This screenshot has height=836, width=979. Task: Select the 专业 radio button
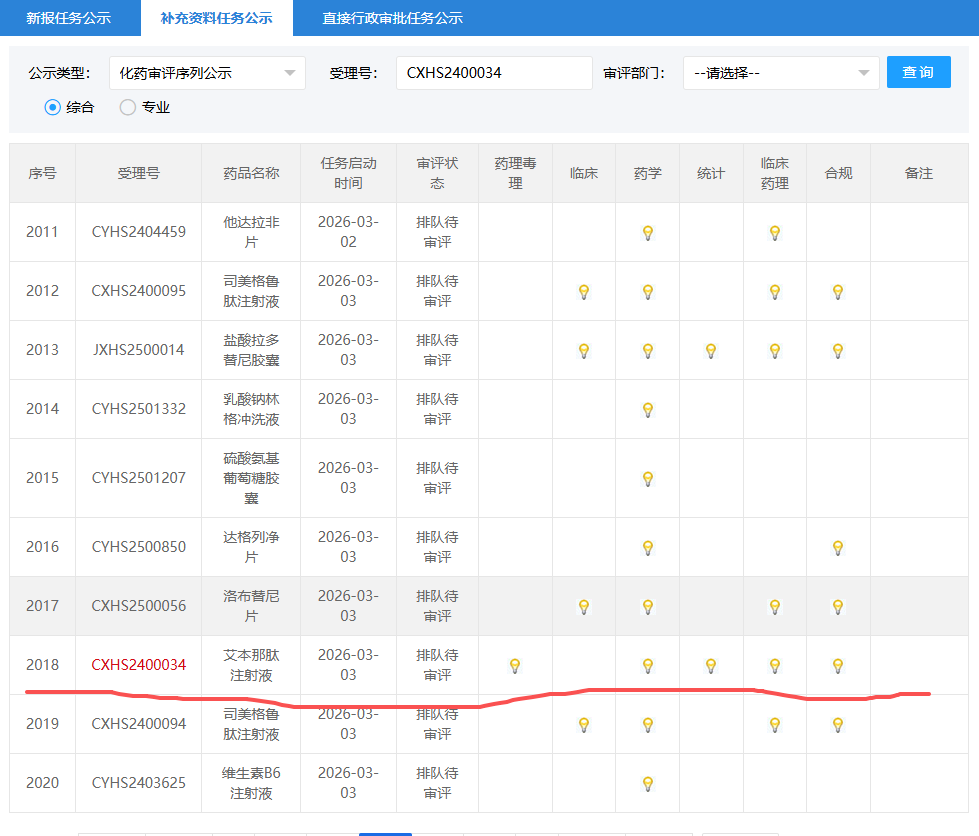tap(128, 107)
